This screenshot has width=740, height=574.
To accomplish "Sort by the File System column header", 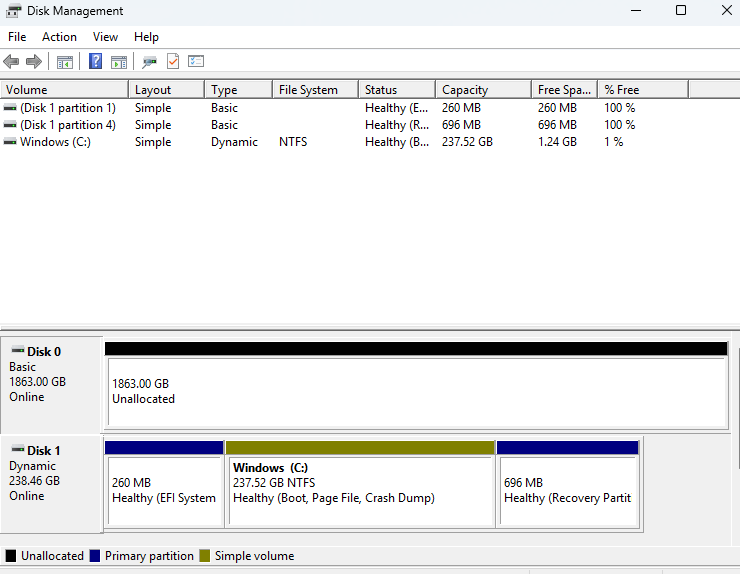I will click(x=316, y=90).
